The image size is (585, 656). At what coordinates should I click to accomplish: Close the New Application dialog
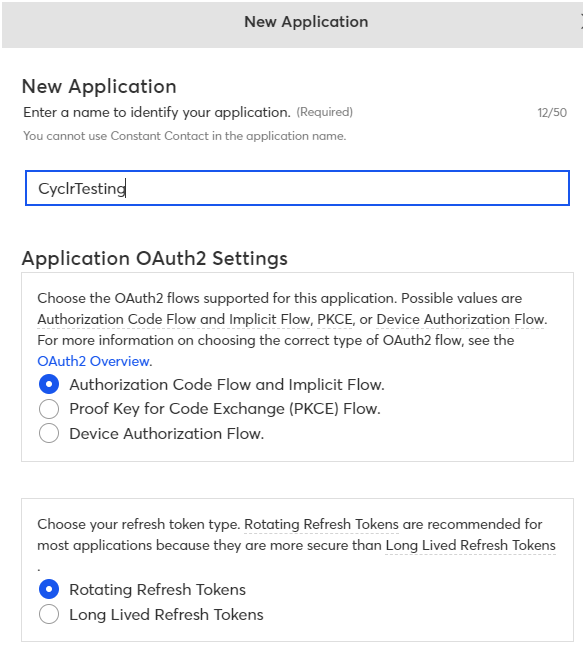[x=582, y=22]
